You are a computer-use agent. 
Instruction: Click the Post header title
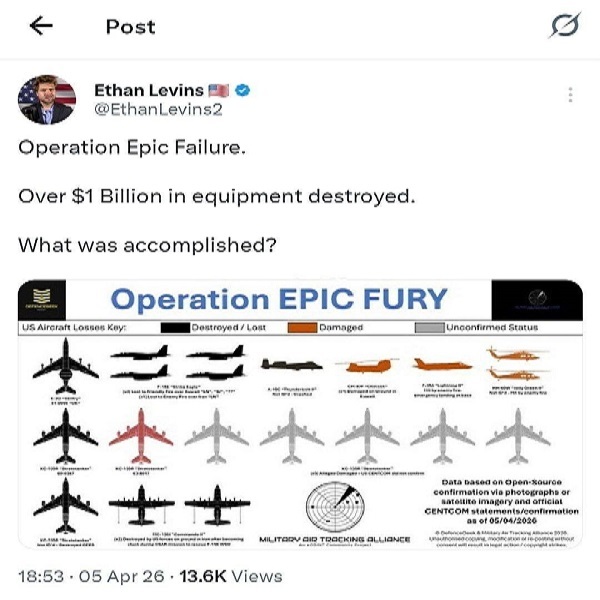tap(130, 27)
